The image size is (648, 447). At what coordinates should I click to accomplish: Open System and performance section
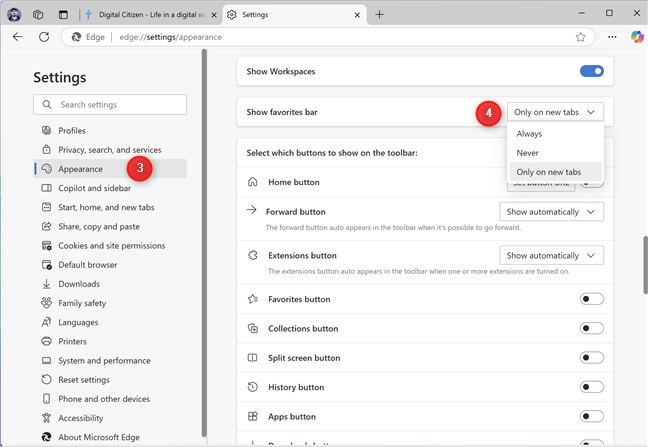point(110,360)
